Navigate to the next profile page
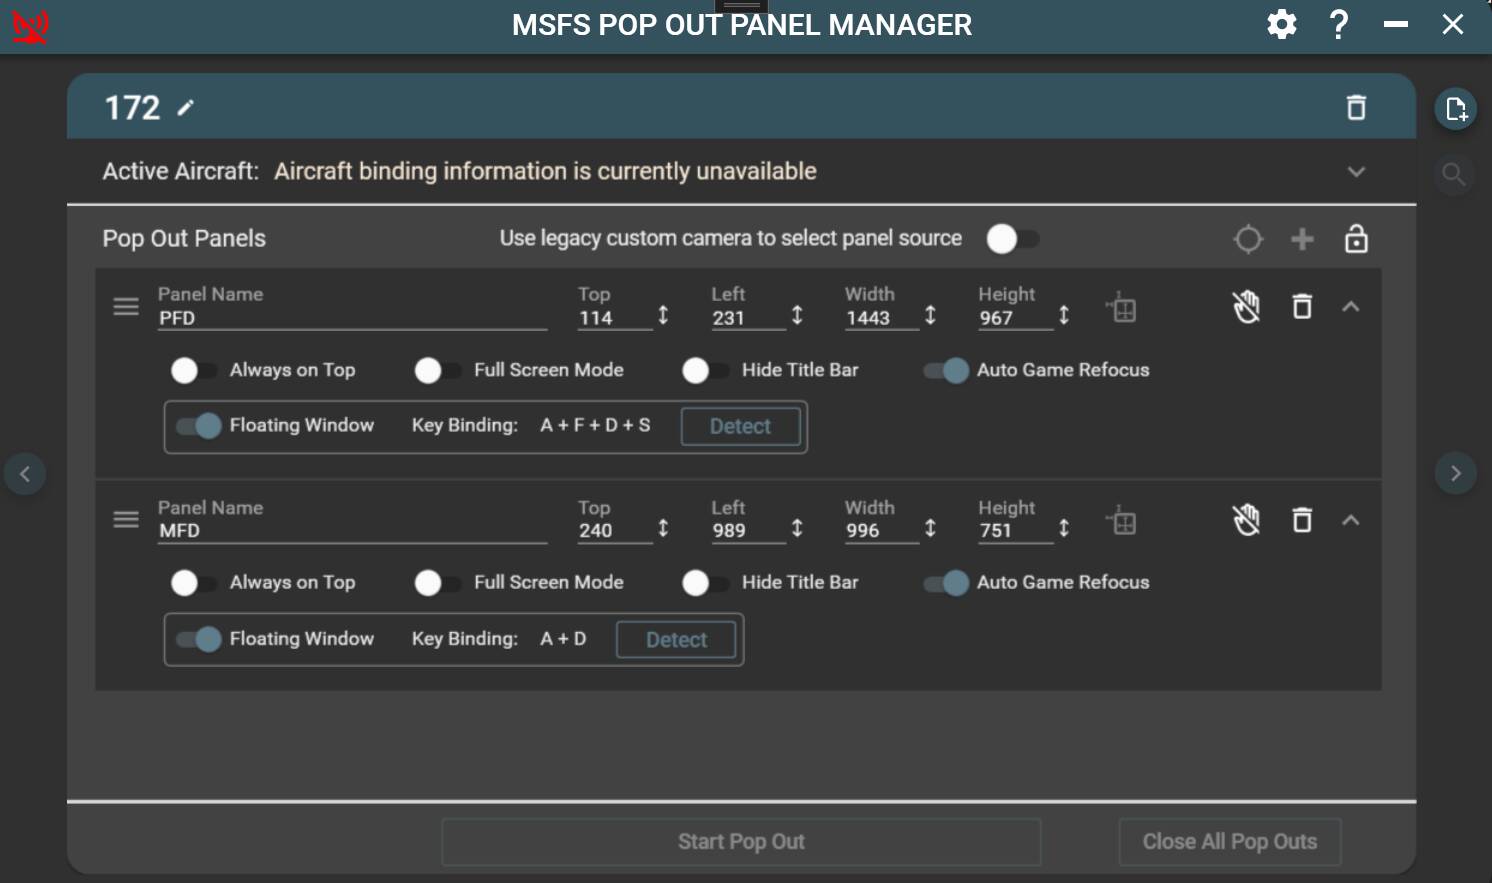 (1457, 473)
